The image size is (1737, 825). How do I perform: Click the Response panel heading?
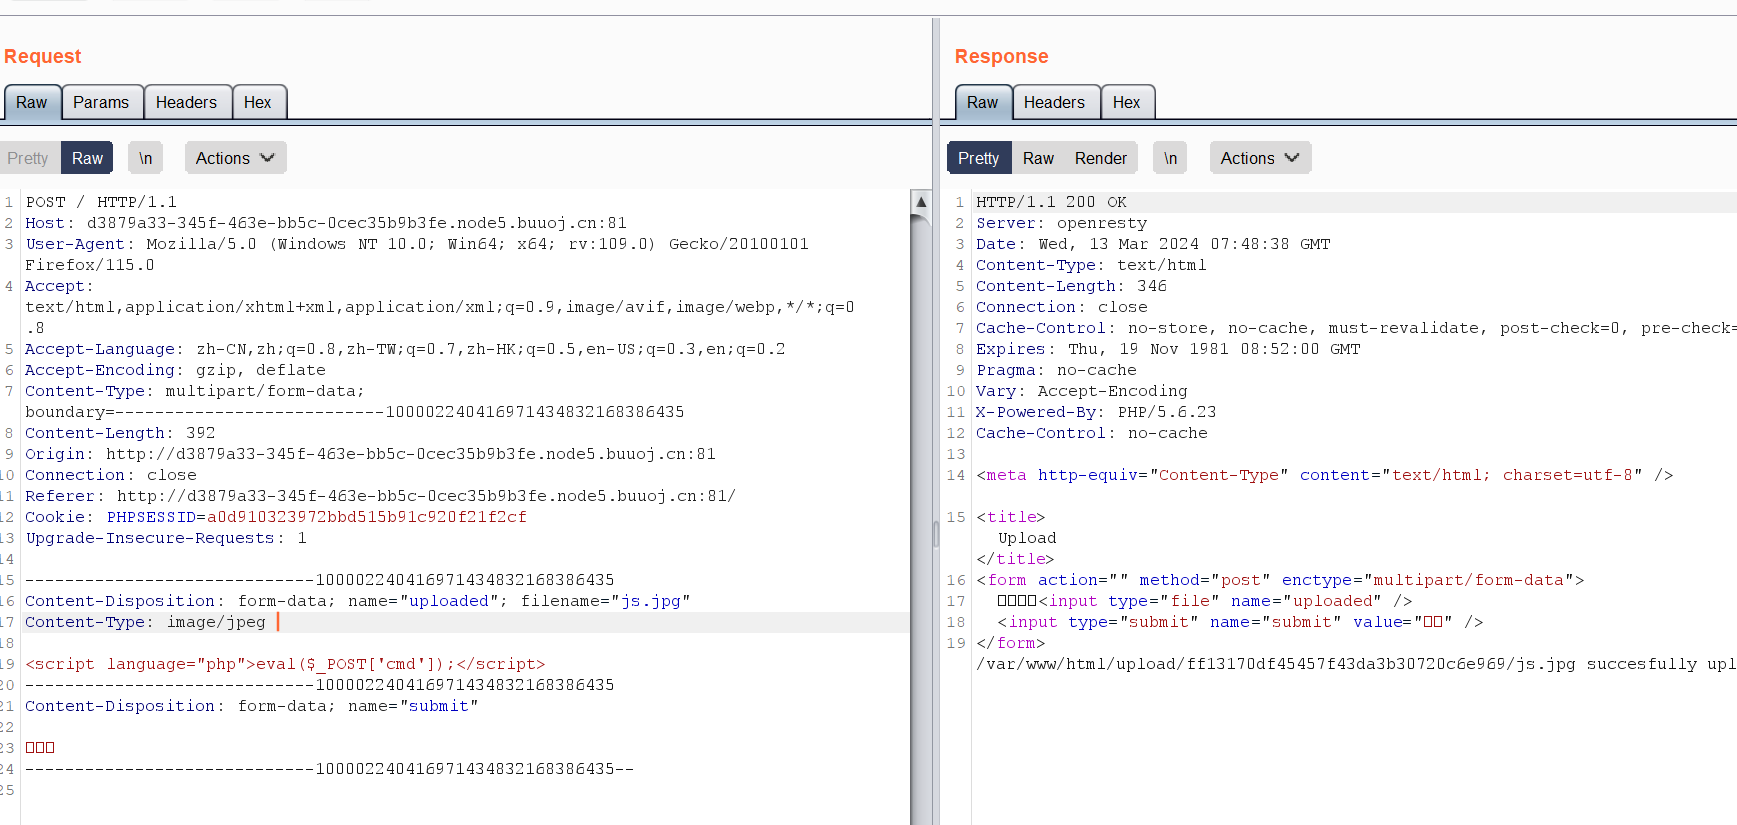click(x=1001, y=56)
